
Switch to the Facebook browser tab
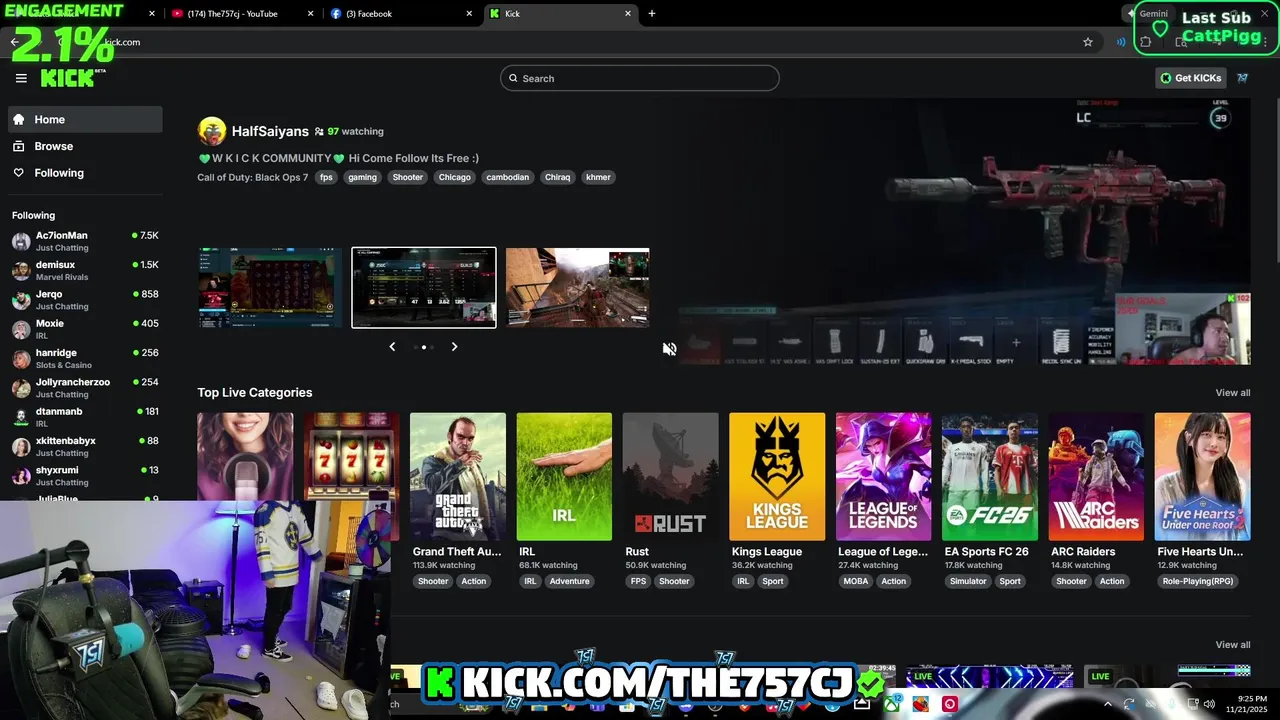click(x=400, y=14)
